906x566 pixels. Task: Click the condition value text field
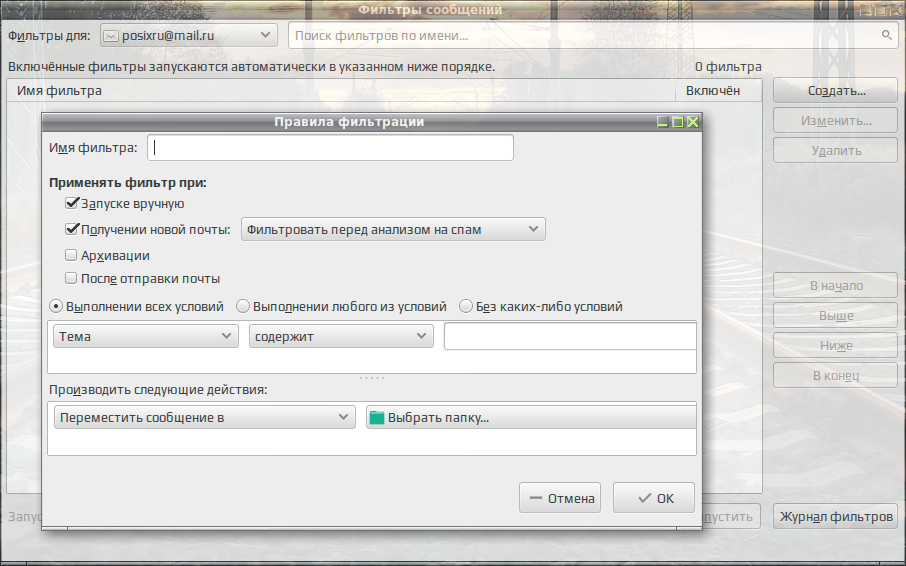(x=570, y=336)
